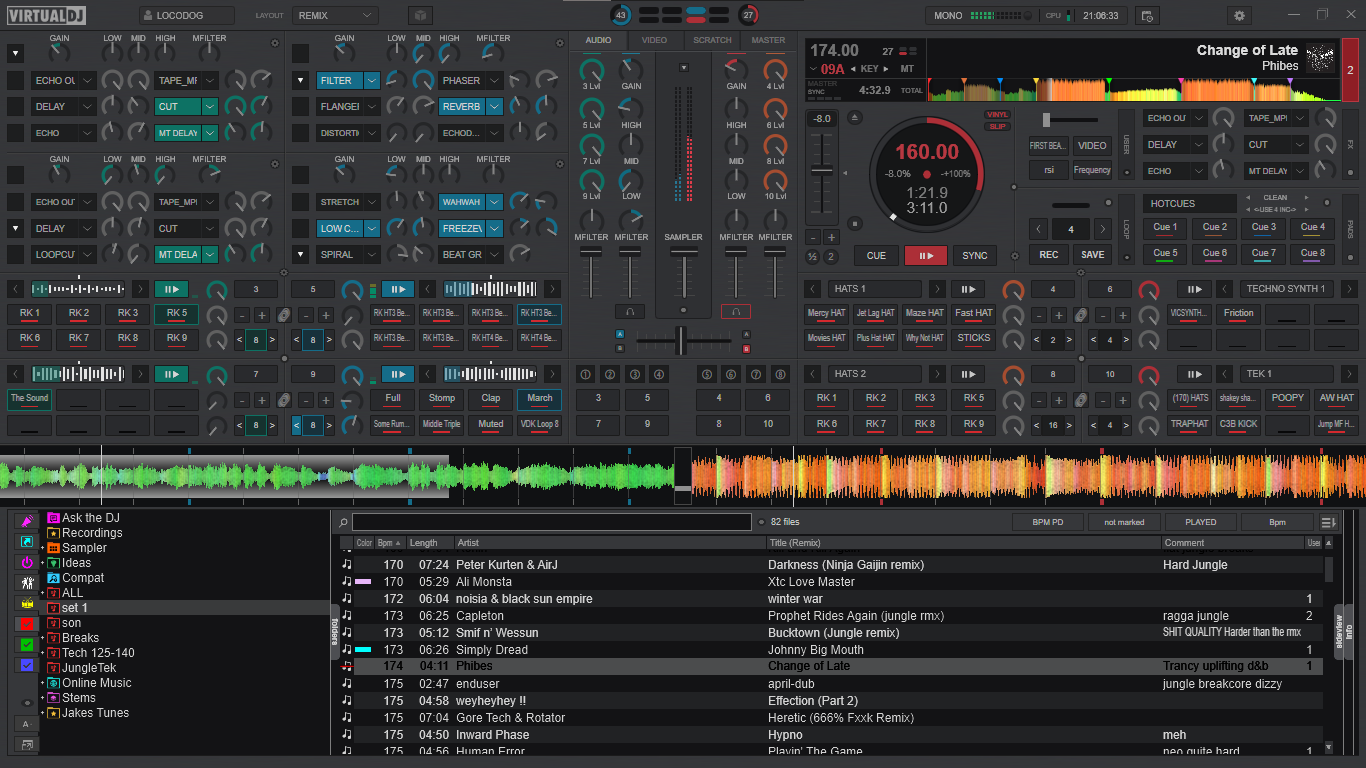This screenshot has height=768, width=1366.
Task: Switch to the VIDEO mixer tab
Action: 654,40
